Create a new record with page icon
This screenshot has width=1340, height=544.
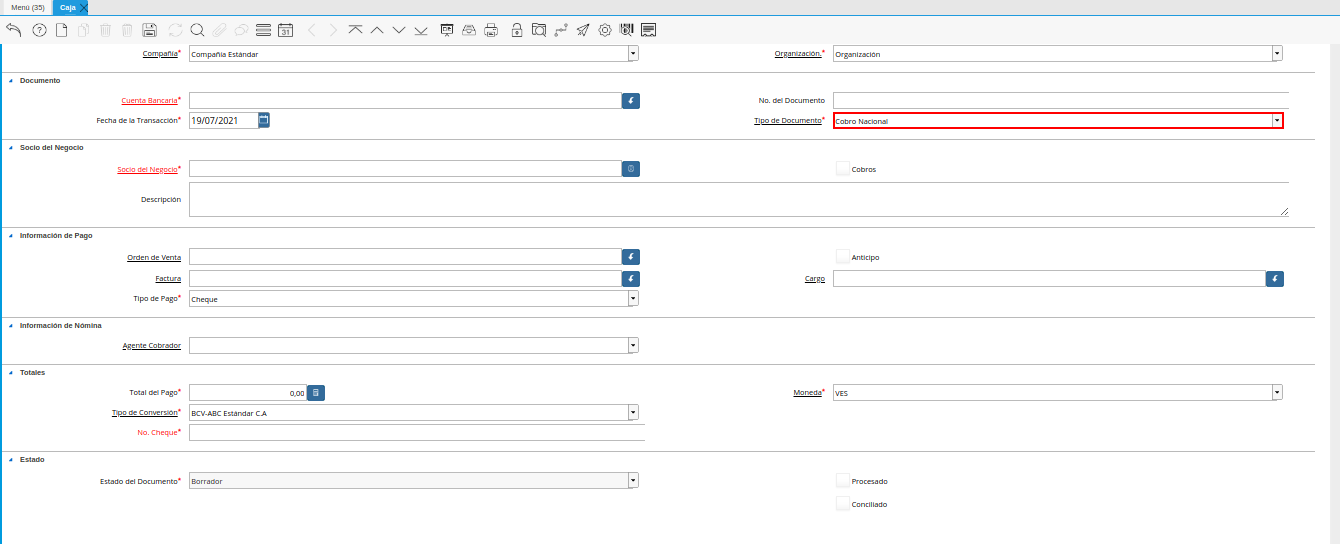62,30
